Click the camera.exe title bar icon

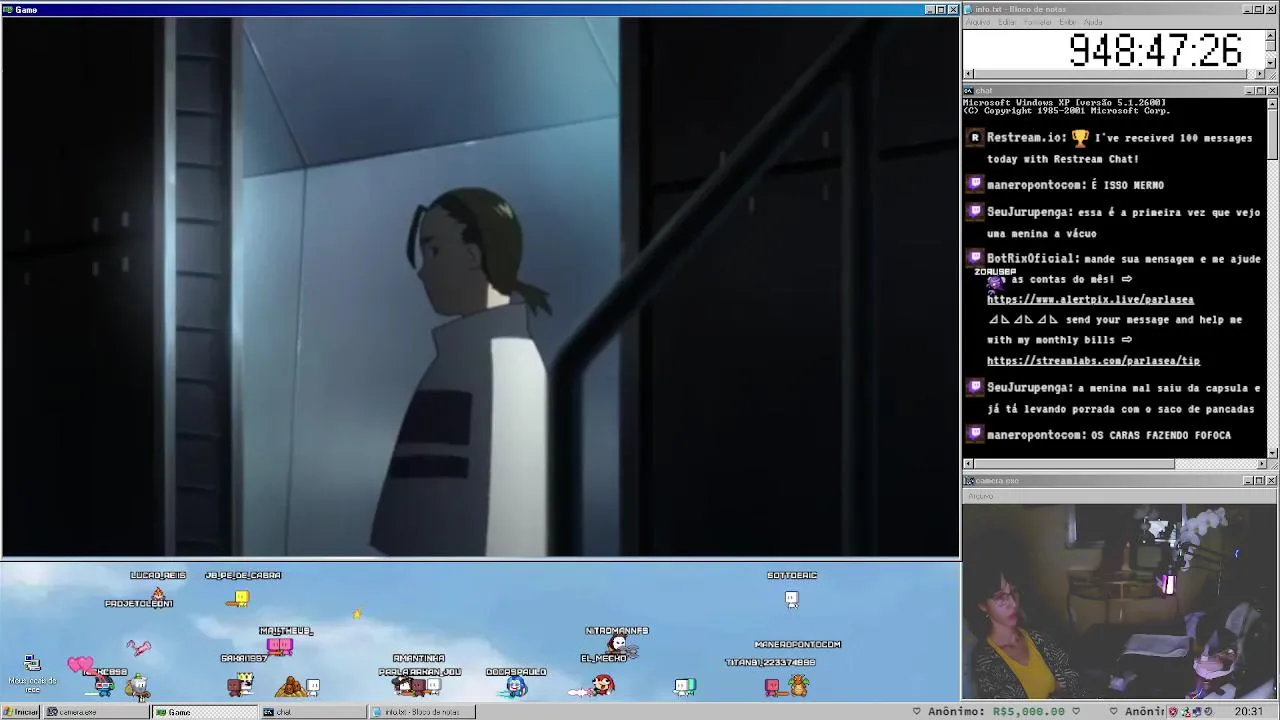point(969,481)
